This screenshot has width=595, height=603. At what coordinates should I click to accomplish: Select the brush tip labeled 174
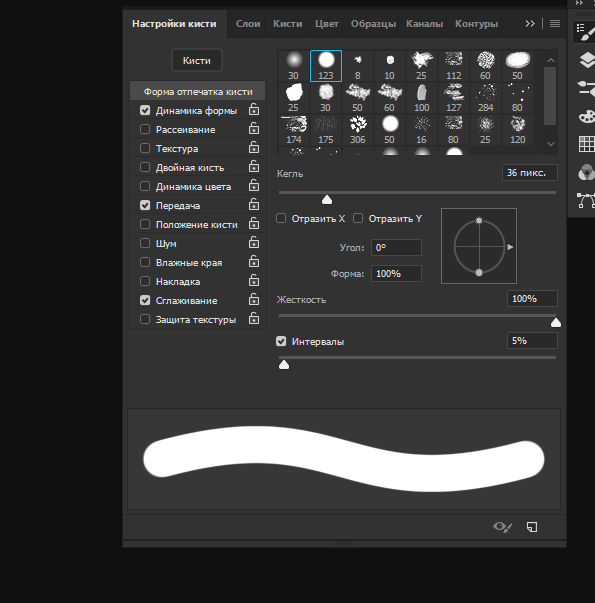pyautogui.click(x=294, y=130)
